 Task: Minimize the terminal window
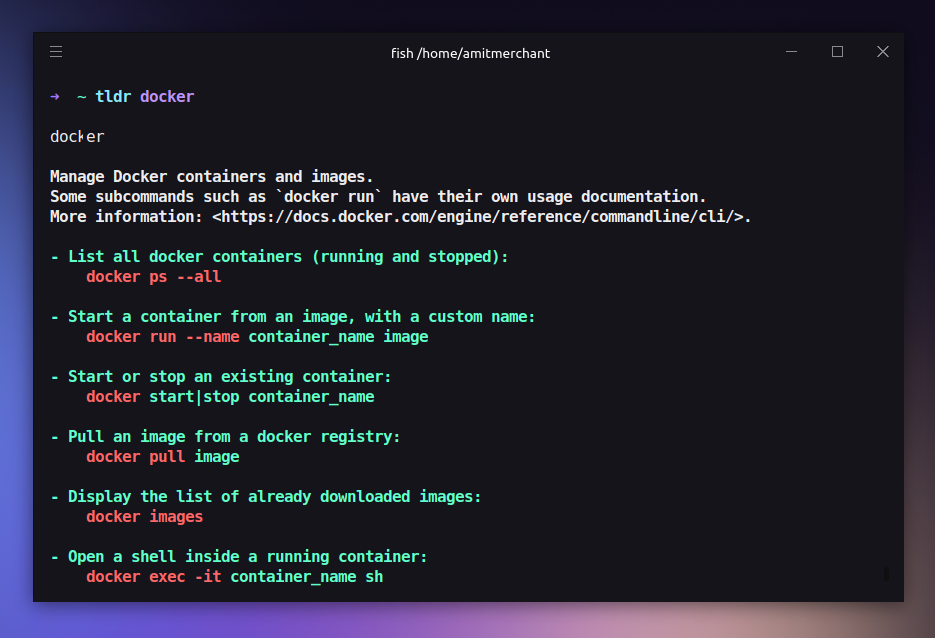[791, 52]
